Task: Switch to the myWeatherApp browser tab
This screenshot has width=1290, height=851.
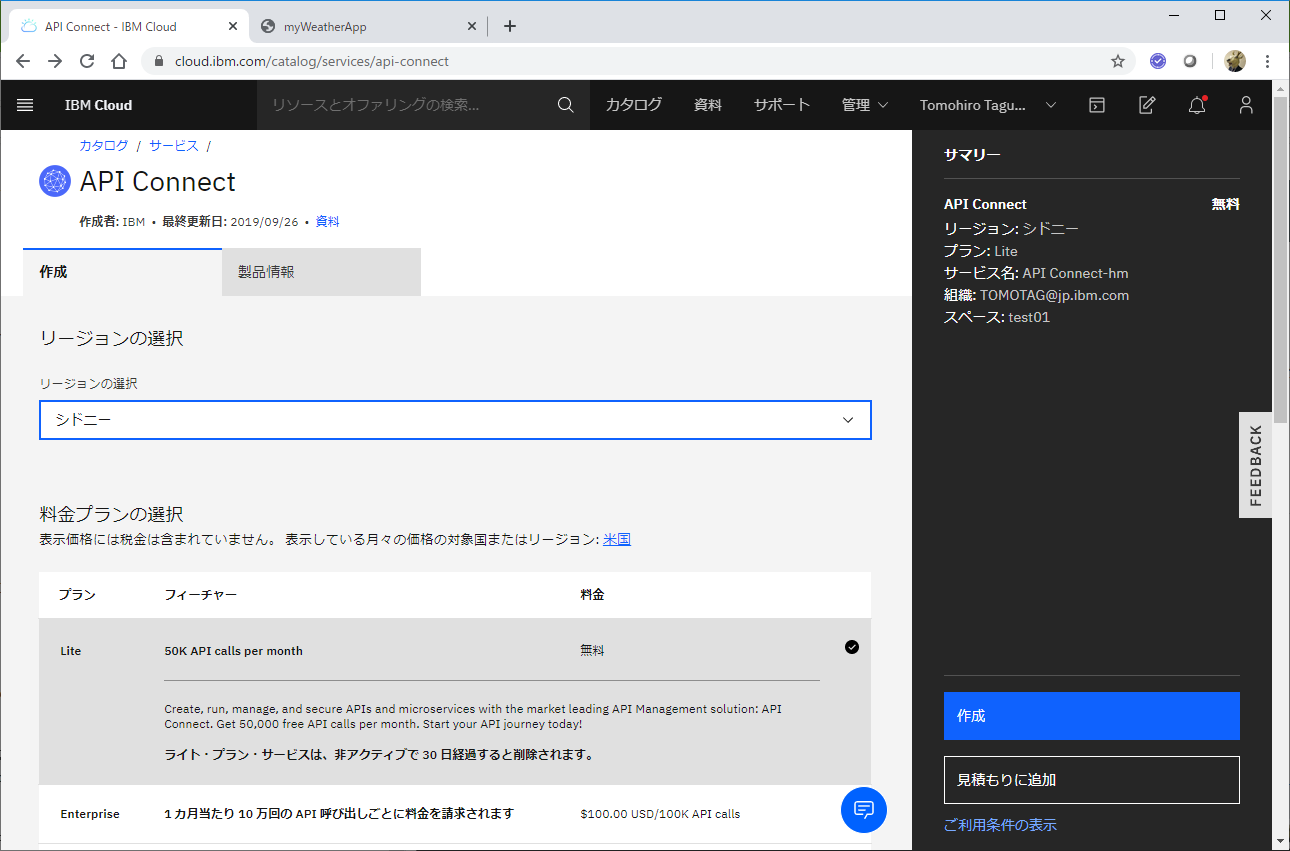Action: pyautogui.click(x=368, y=26)
